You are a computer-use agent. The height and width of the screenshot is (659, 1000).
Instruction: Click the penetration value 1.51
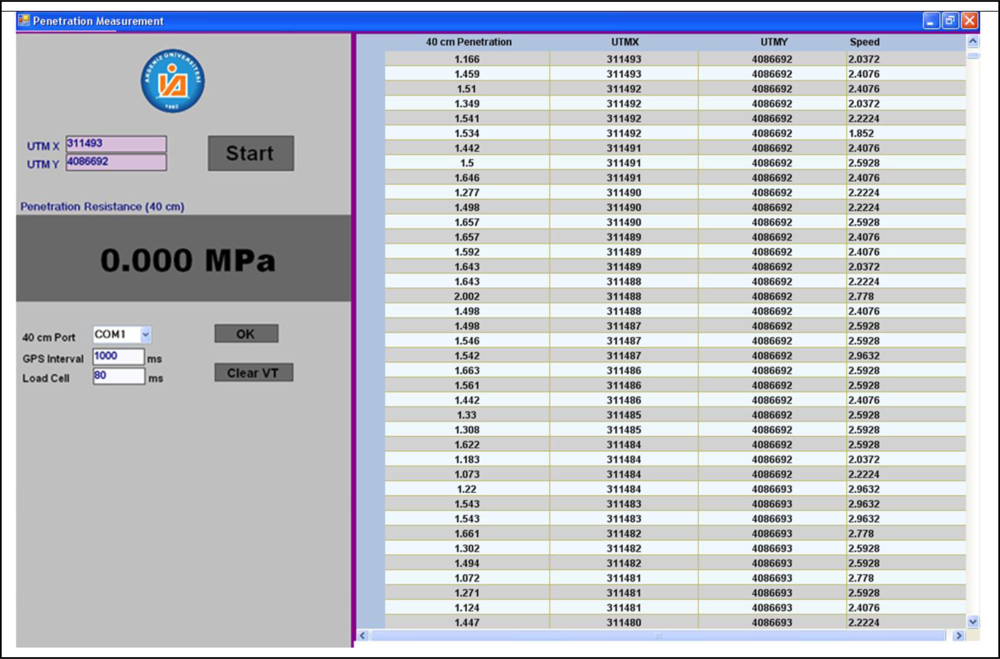[467, 89]
